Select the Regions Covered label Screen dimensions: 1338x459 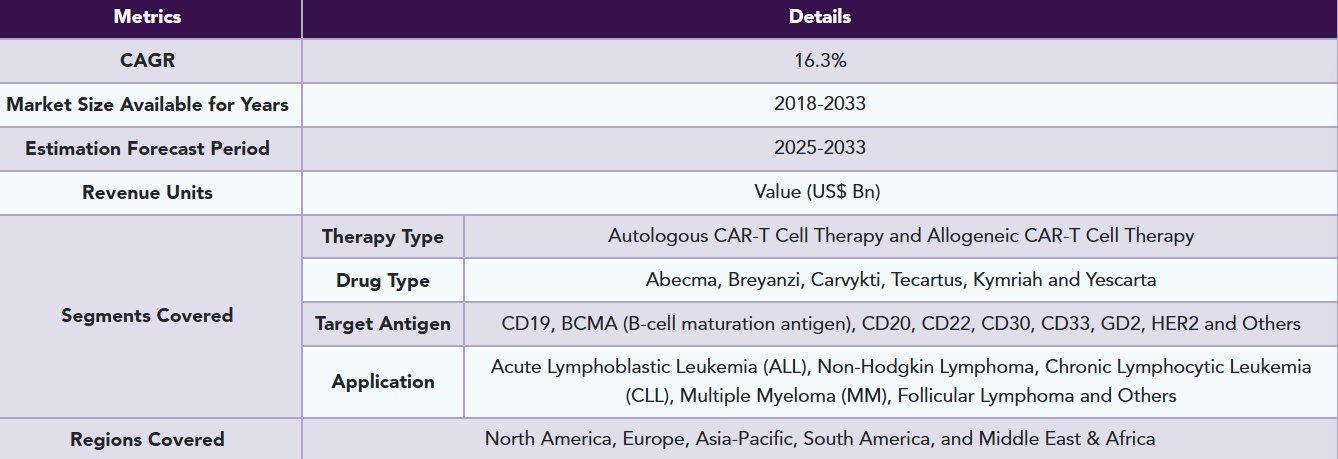coord(148,439)
